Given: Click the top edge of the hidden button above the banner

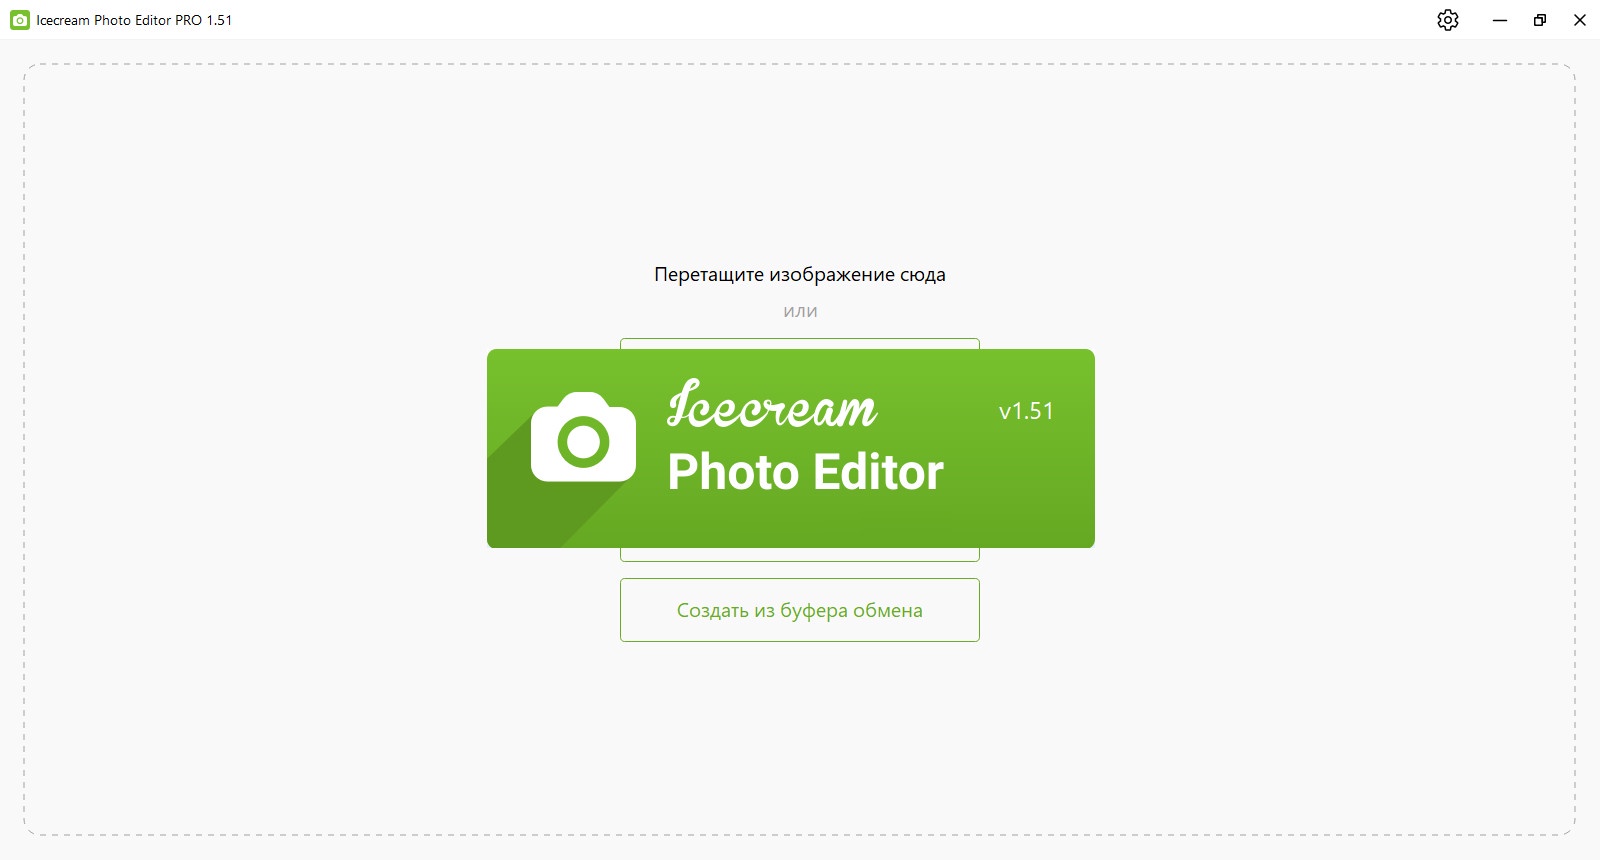Looking at the screenshot, I should pyautogui.click(x=800, y=343).
